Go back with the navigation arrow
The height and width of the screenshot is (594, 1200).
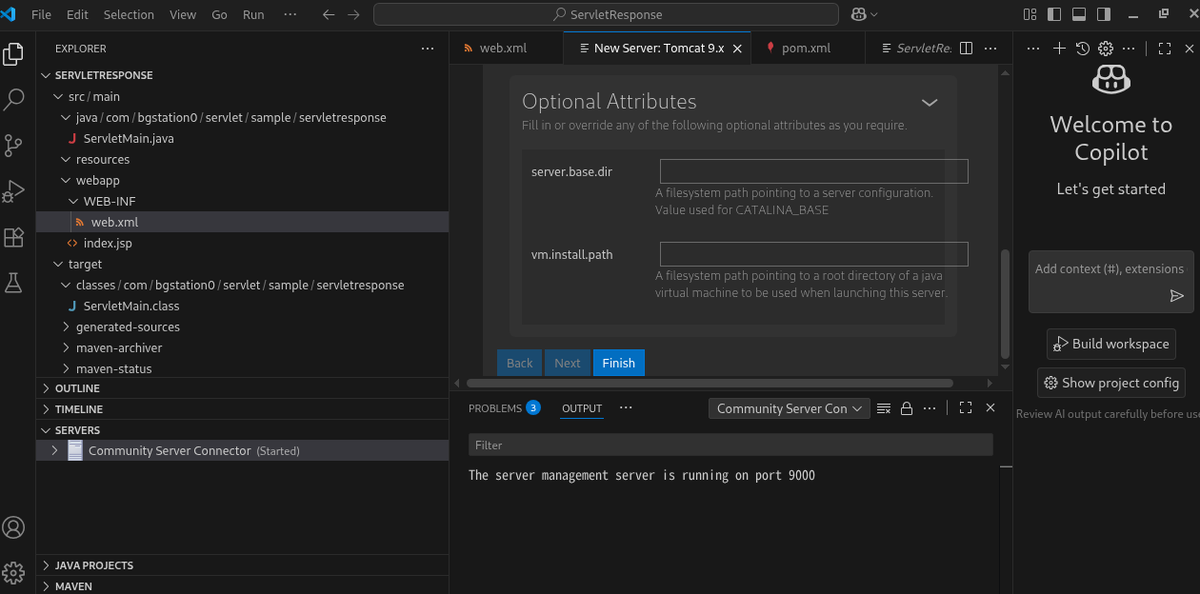[329, 15]
